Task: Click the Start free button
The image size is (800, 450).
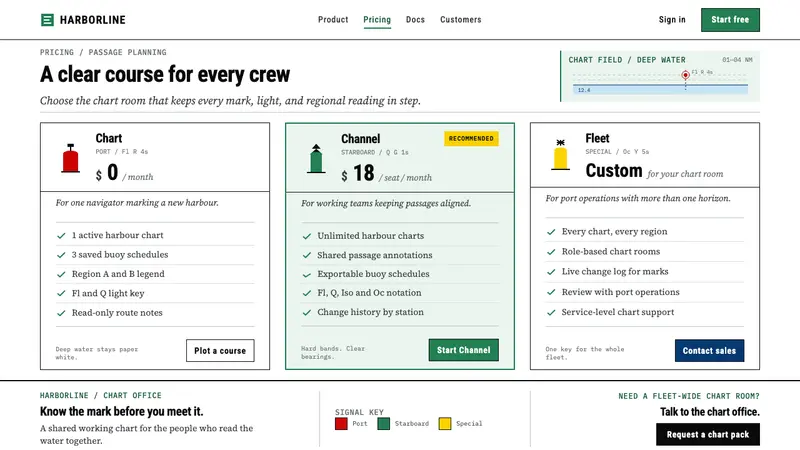Action: 730,20
